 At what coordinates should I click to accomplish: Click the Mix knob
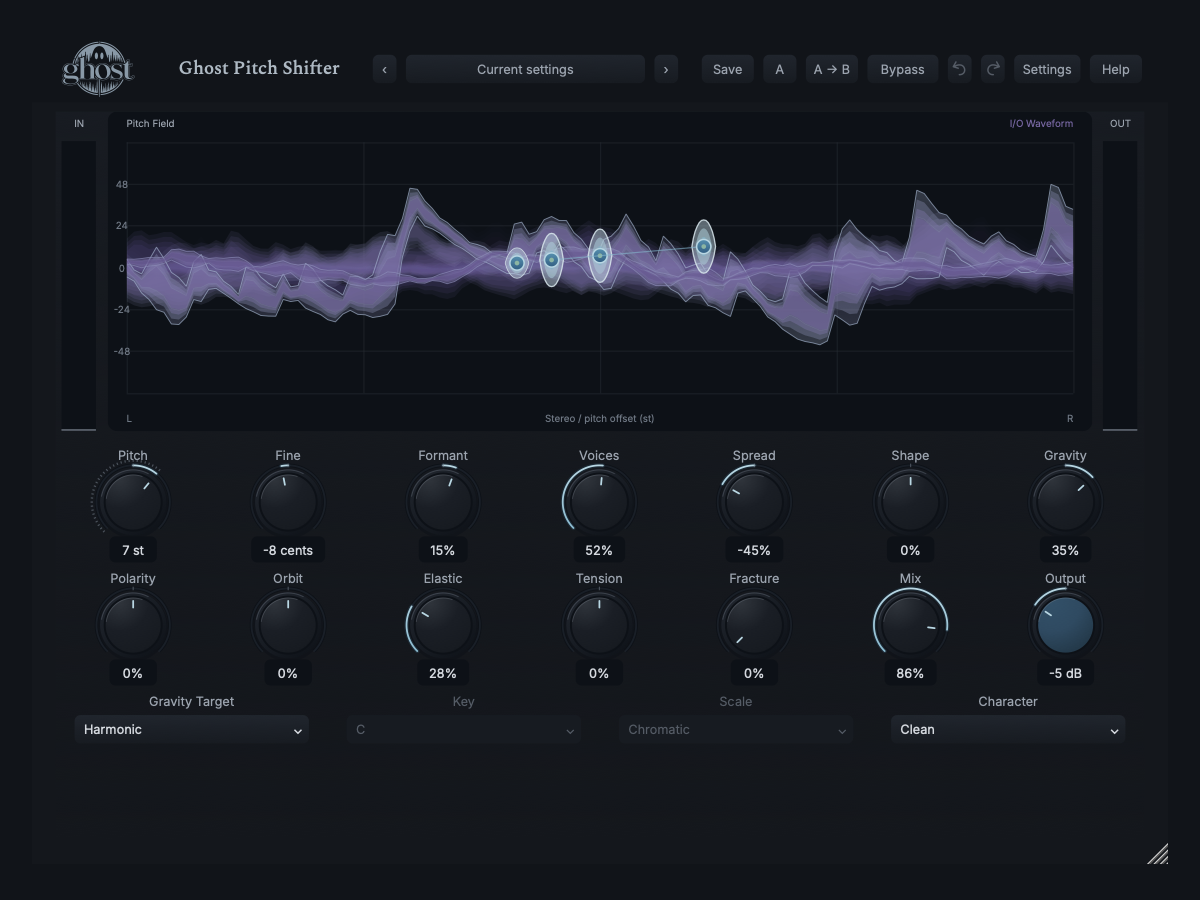pyautogui.click(x=910, y=624)
